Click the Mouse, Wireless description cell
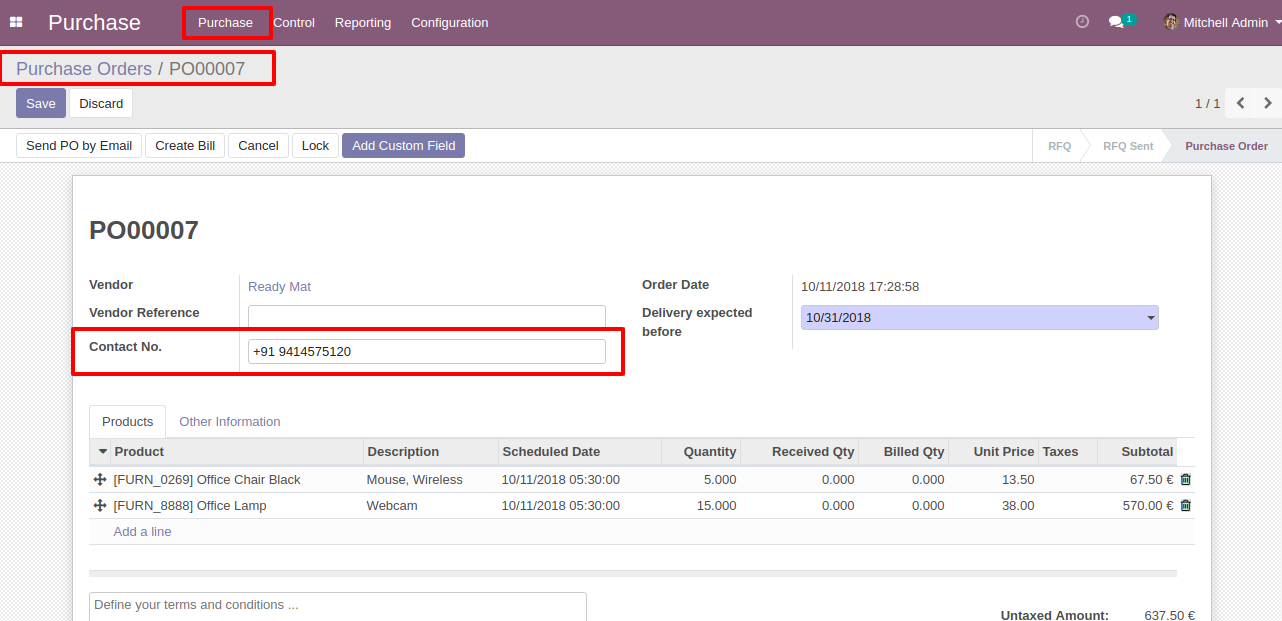1282x621 pixels. 430,480
